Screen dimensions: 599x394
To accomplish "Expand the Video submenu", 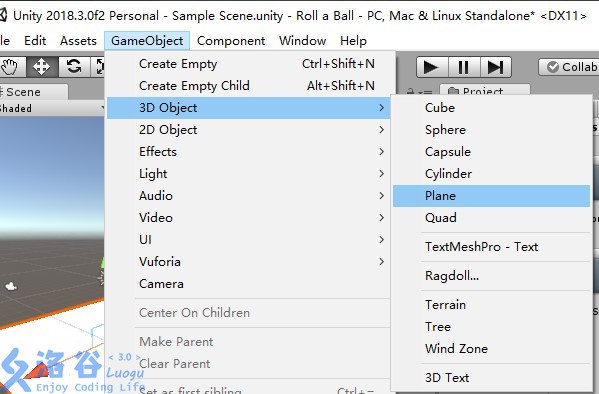I will (x=248, y=218).
